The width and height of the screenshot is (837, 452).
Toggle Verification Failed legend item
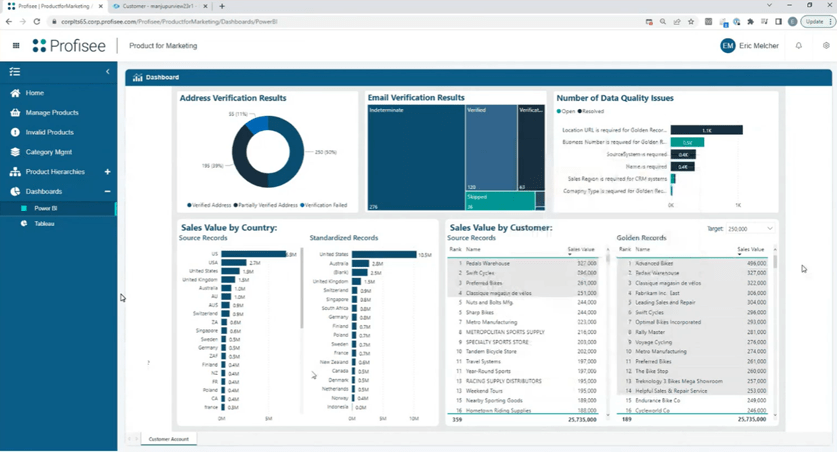tap(323, 205)
